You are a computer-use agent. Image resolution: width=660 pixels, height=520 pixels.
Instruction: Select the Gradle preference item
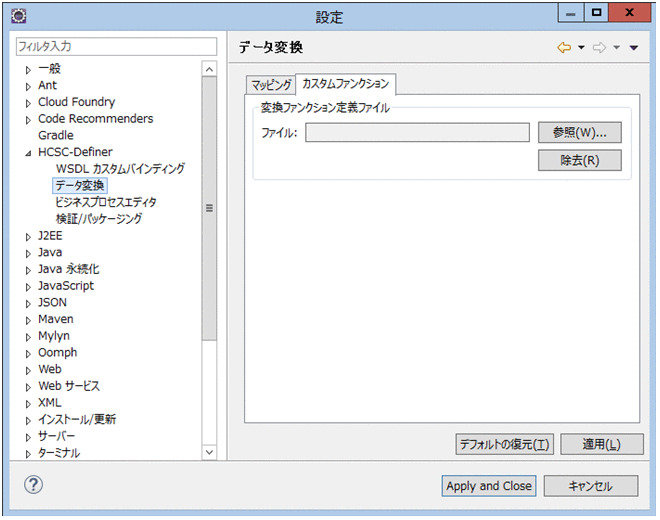56,135
